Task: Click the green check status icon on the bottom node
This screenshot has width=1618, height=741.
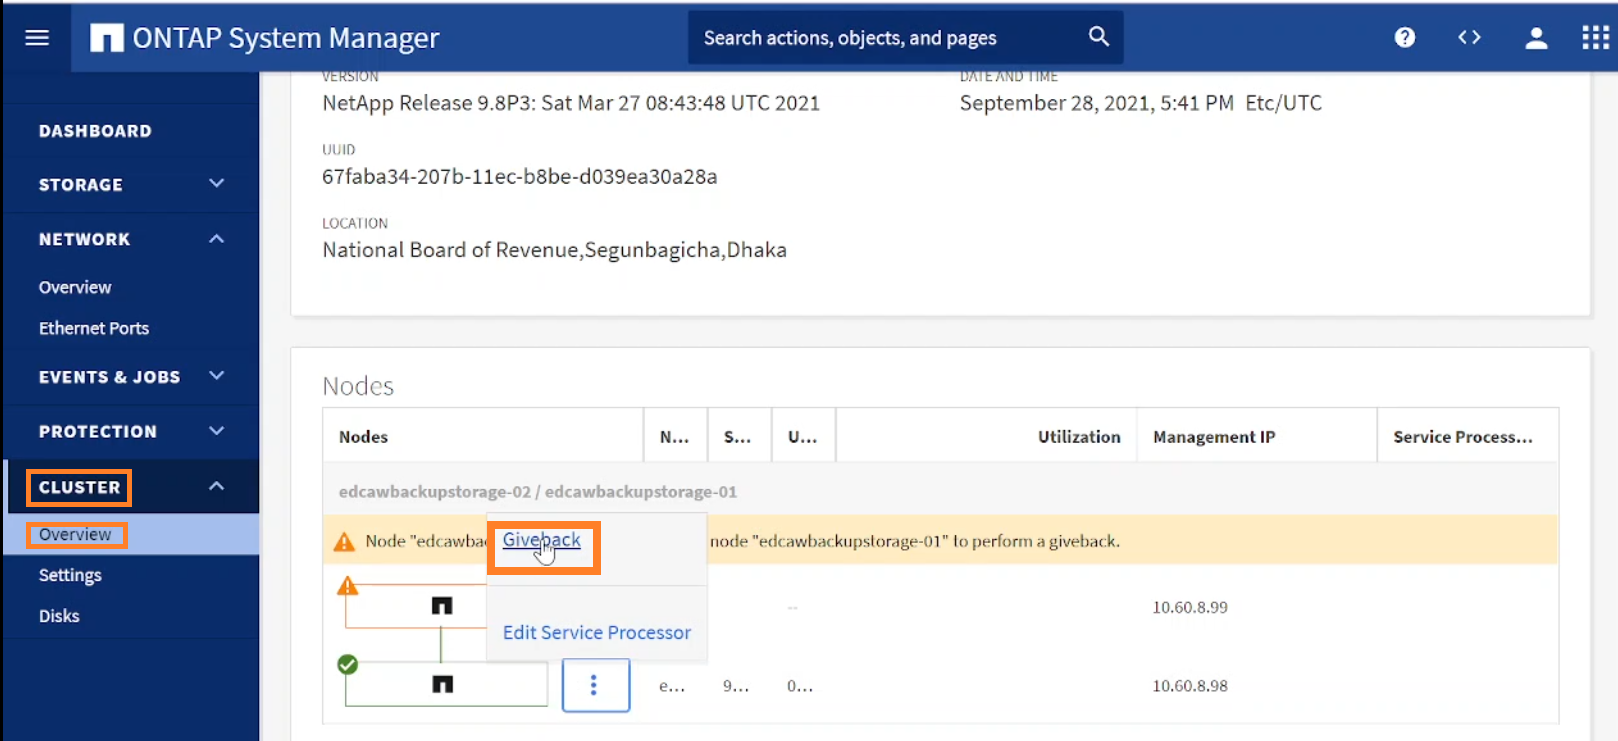Action: [x=348, y=664]
